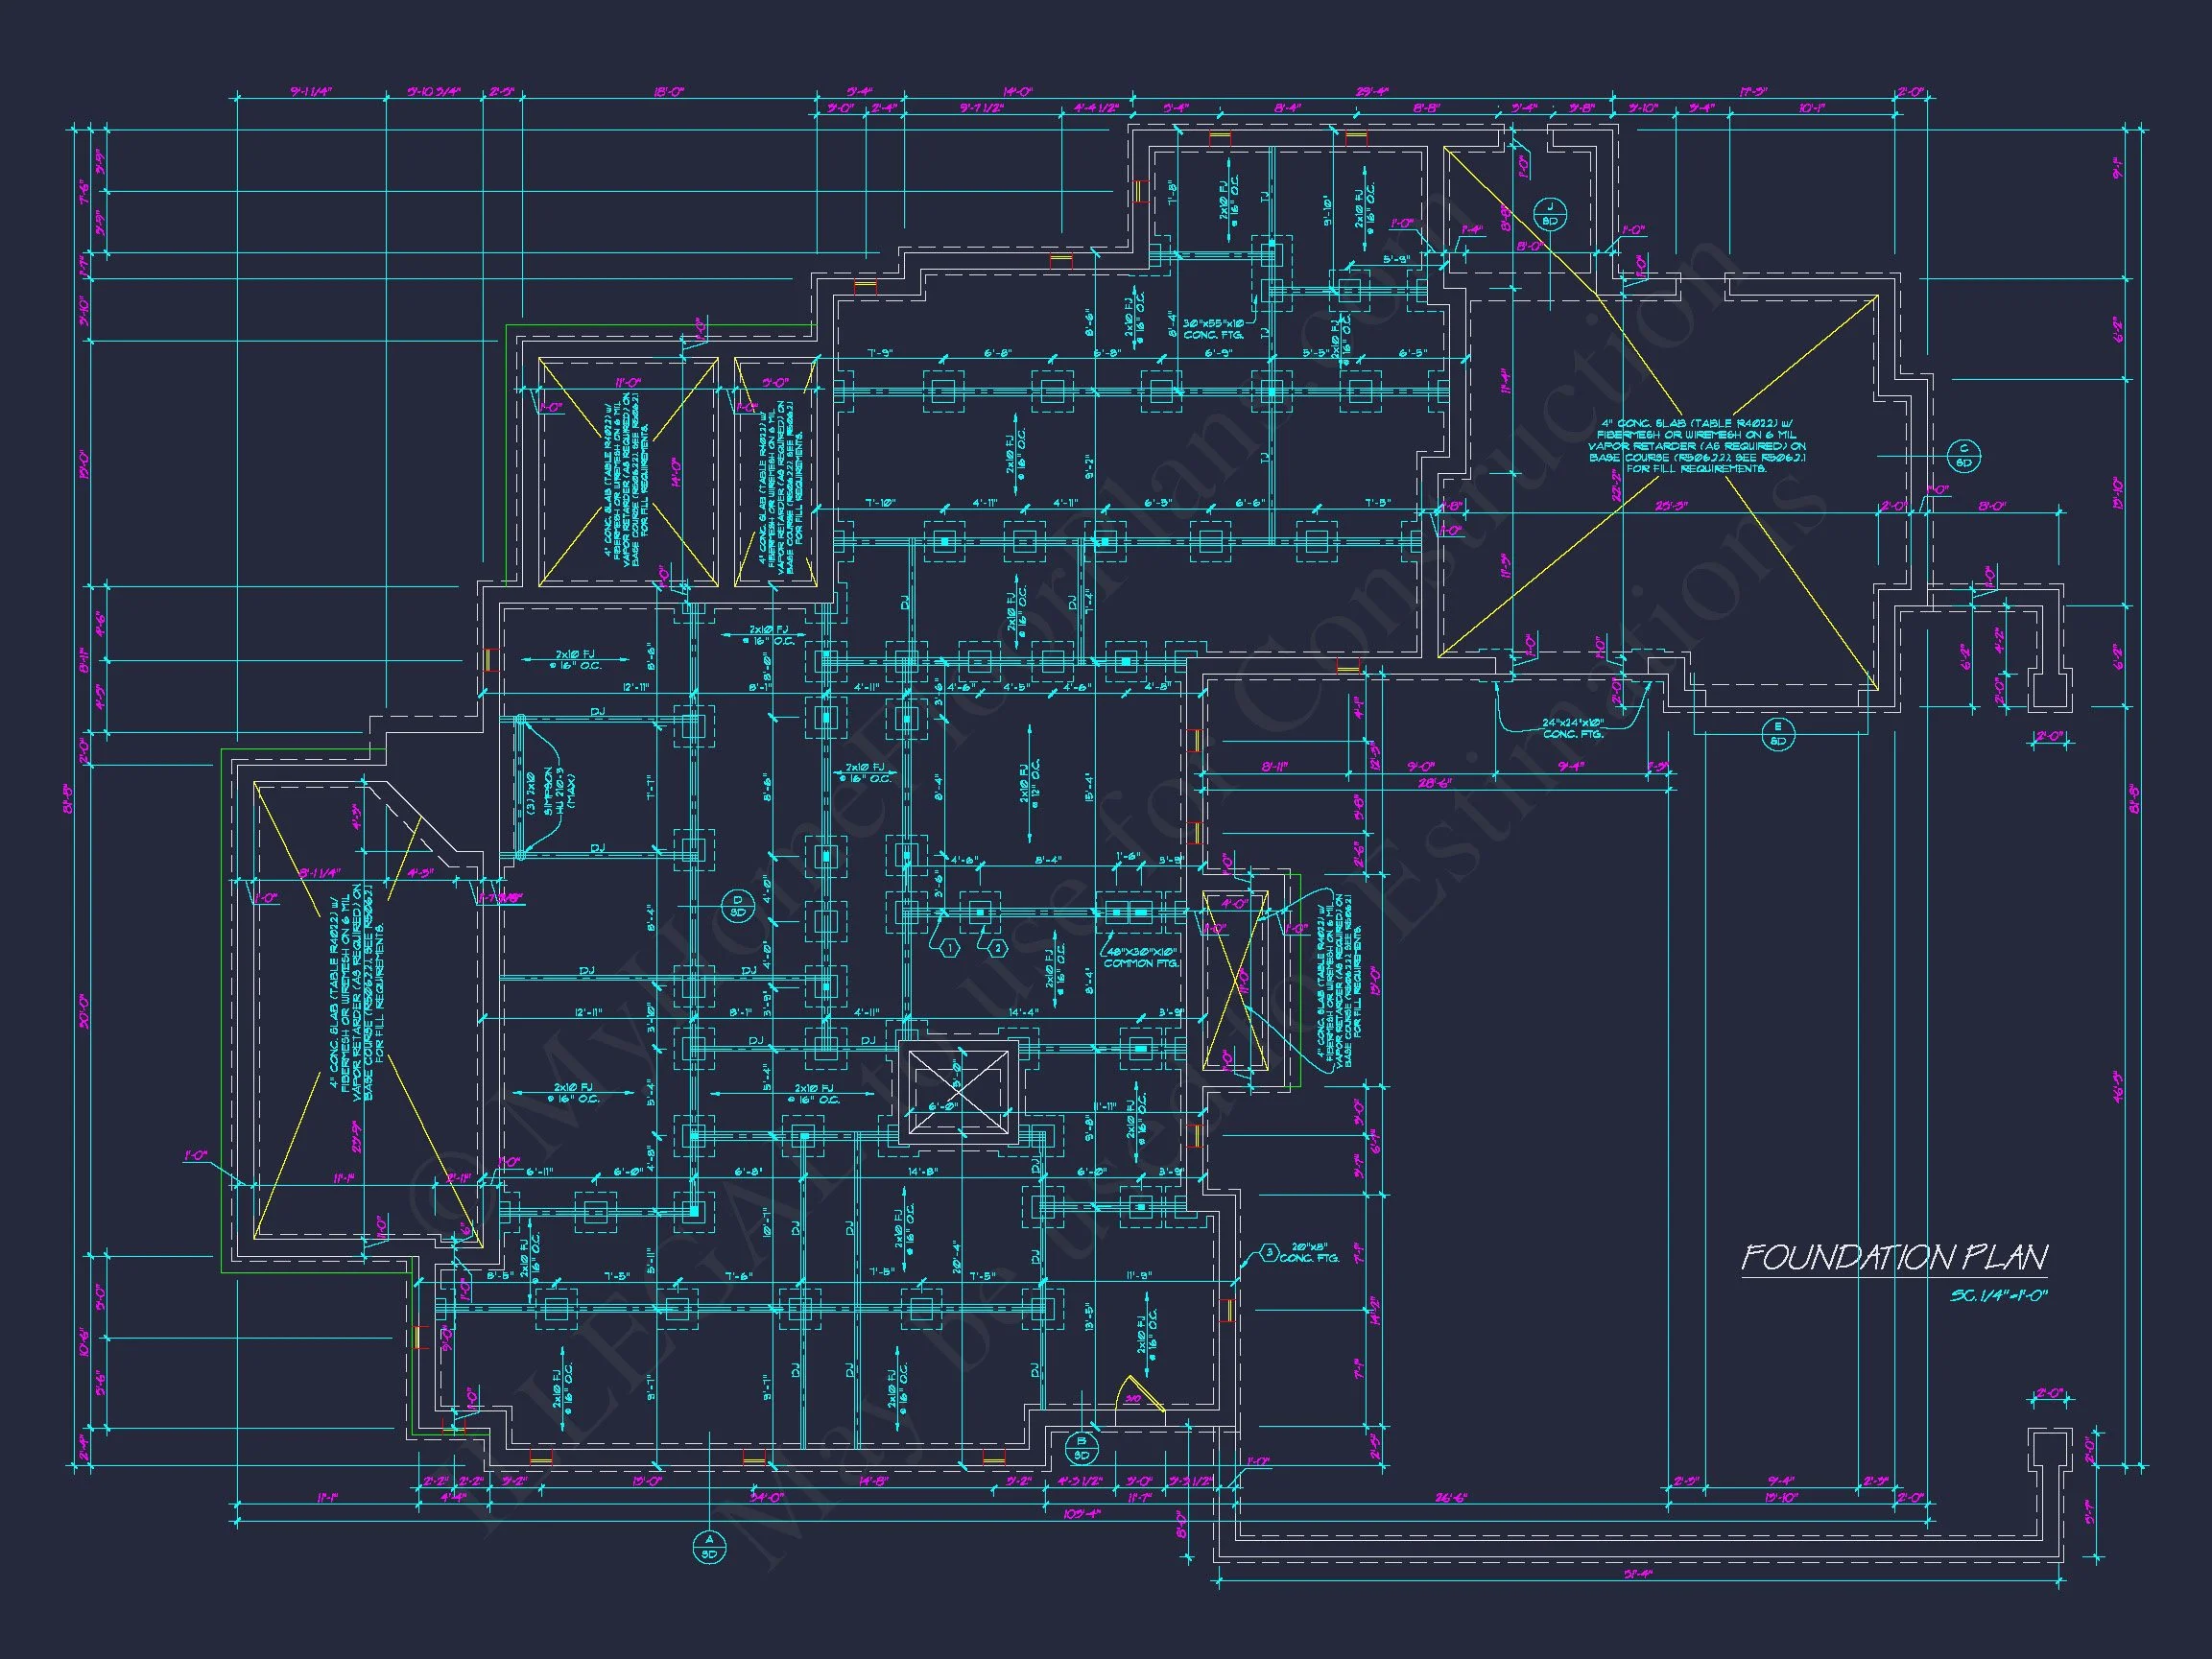Viewport: 2212px width, 1659px height.
Task: Click hexagon keynote tag number 1
Action: tap(949, 947)
